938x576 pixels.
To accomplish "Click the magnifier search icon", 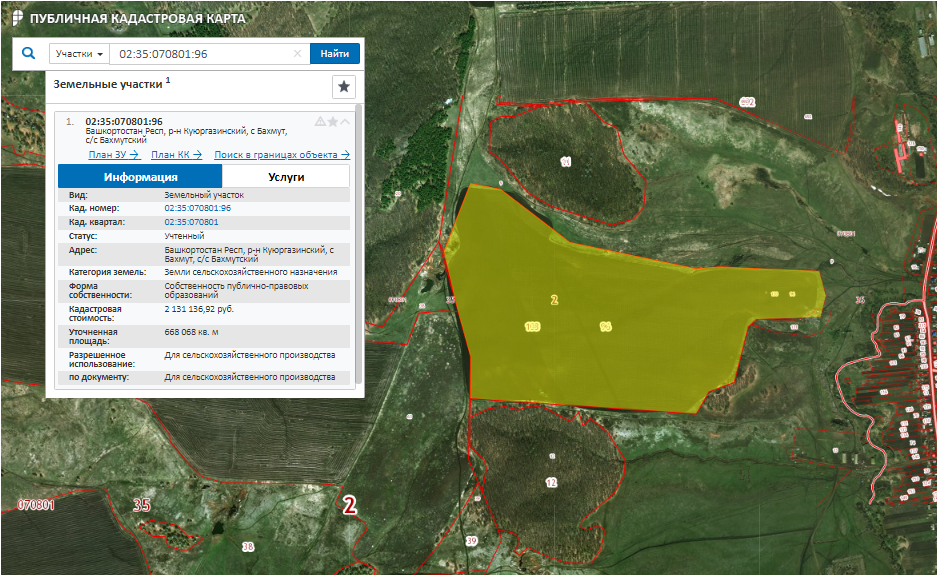I will click(28, 53).
